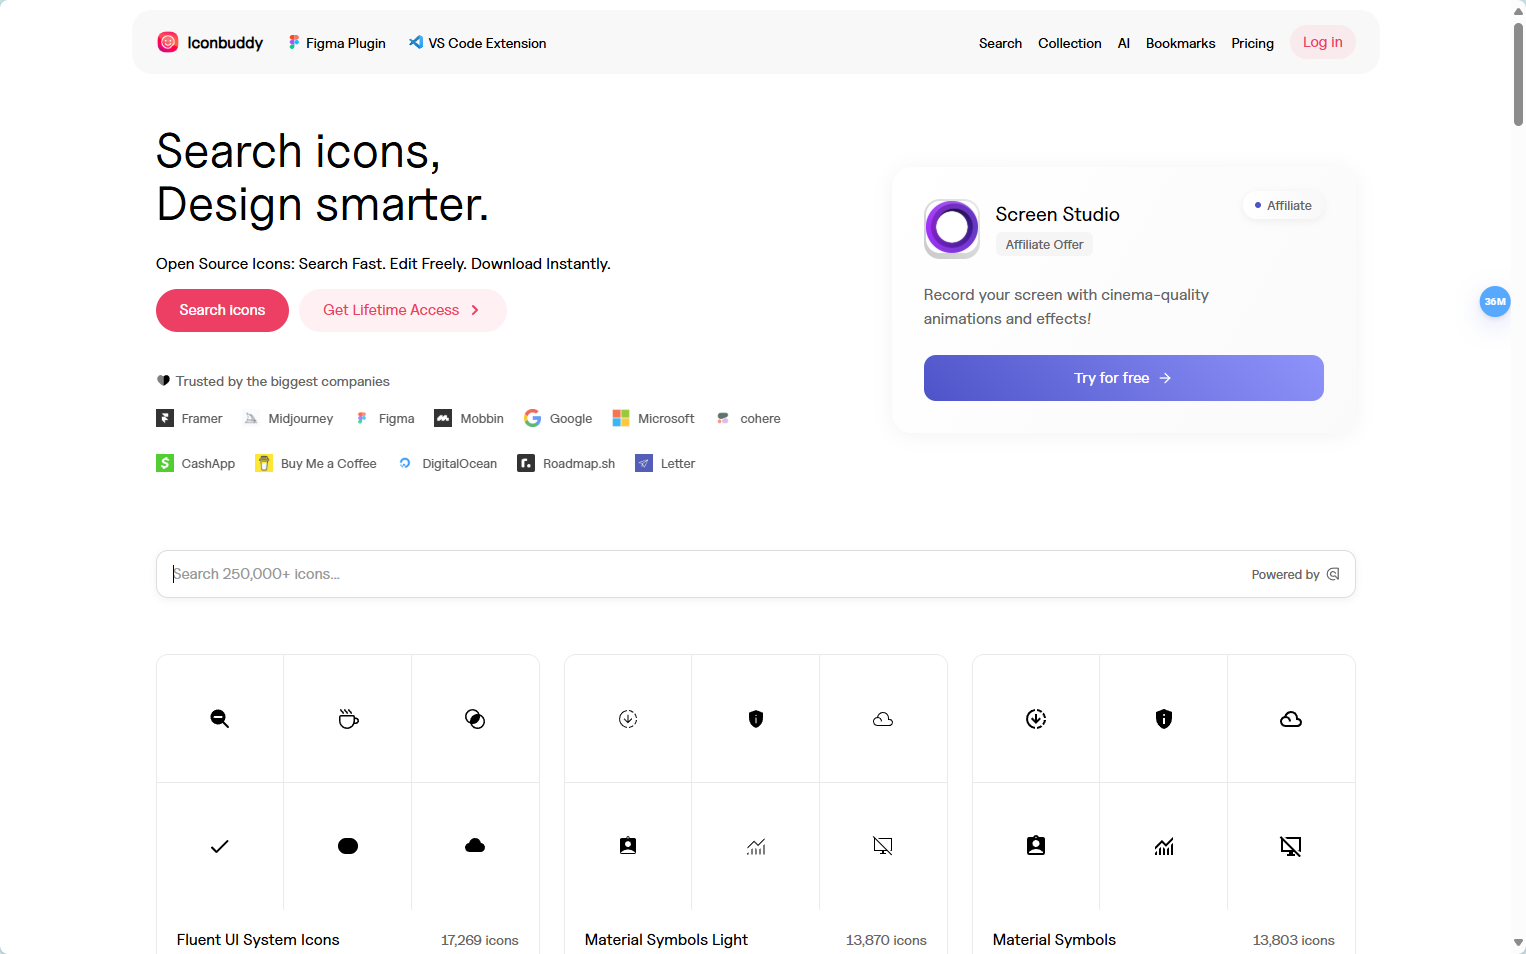Select the filled cloud icon in Fluent UI
Screen dimensions: 1526x954
point(475,846)
